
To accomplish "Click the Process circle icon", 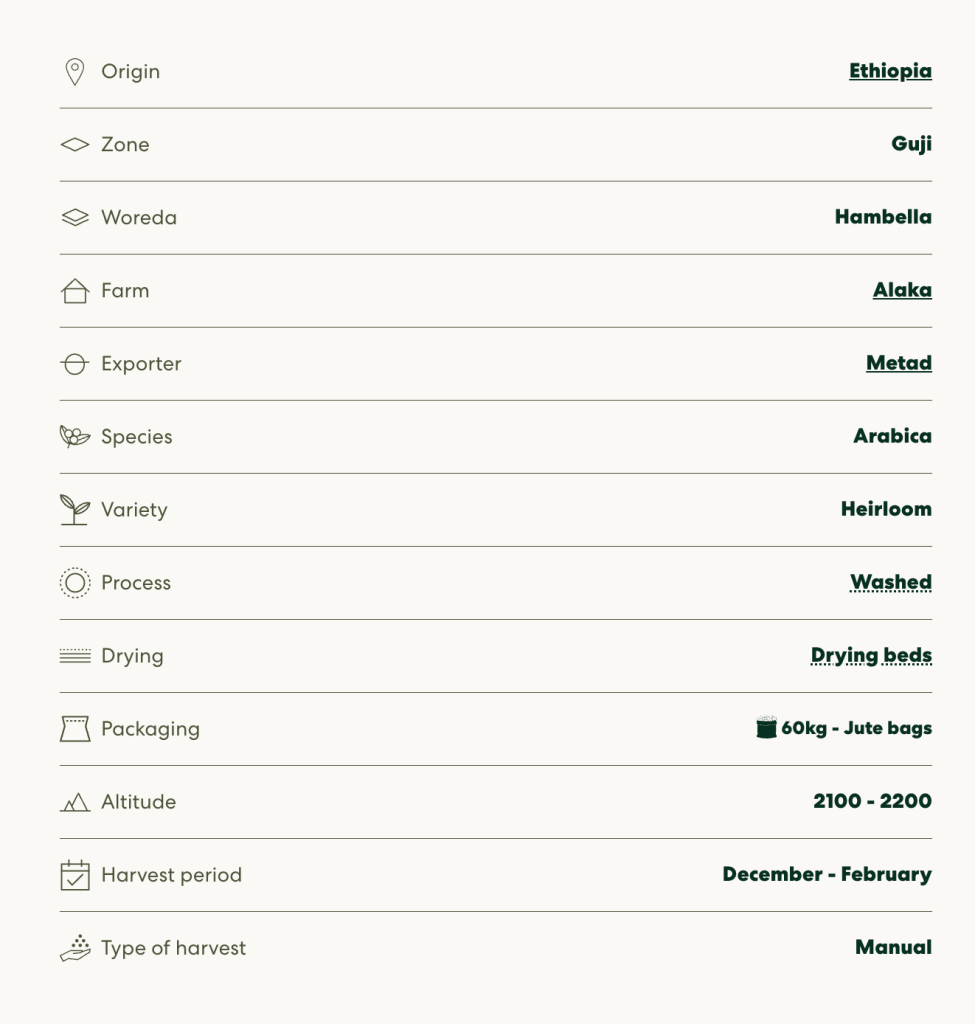I will pos(75,583).
